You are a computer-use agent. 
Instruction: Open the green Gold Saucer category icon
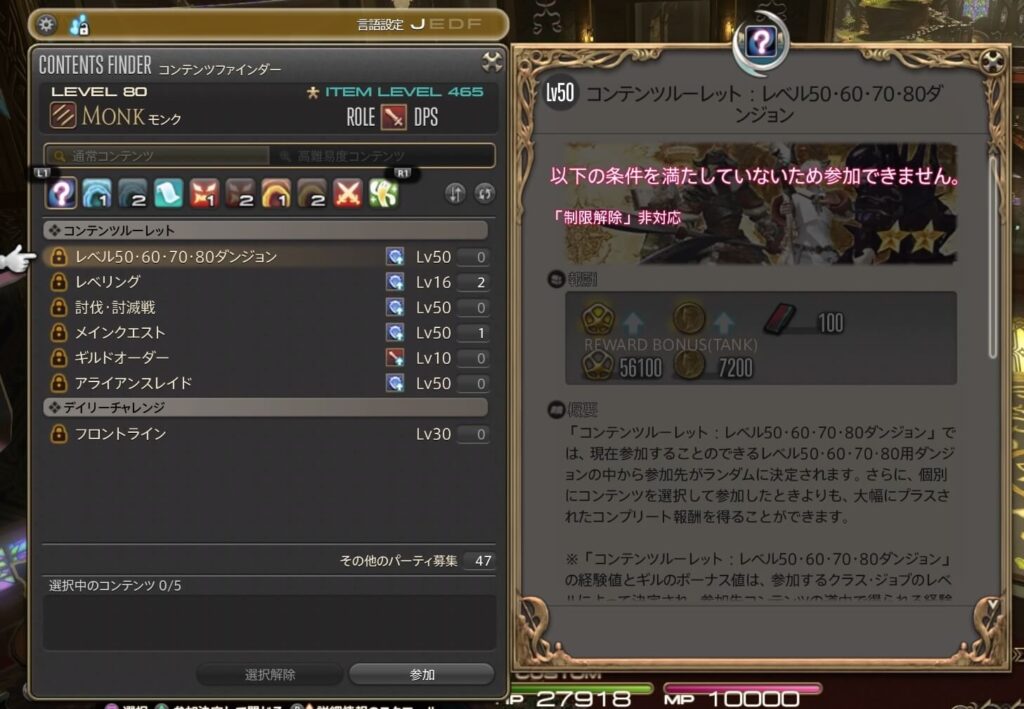click(x=384, y=193)
